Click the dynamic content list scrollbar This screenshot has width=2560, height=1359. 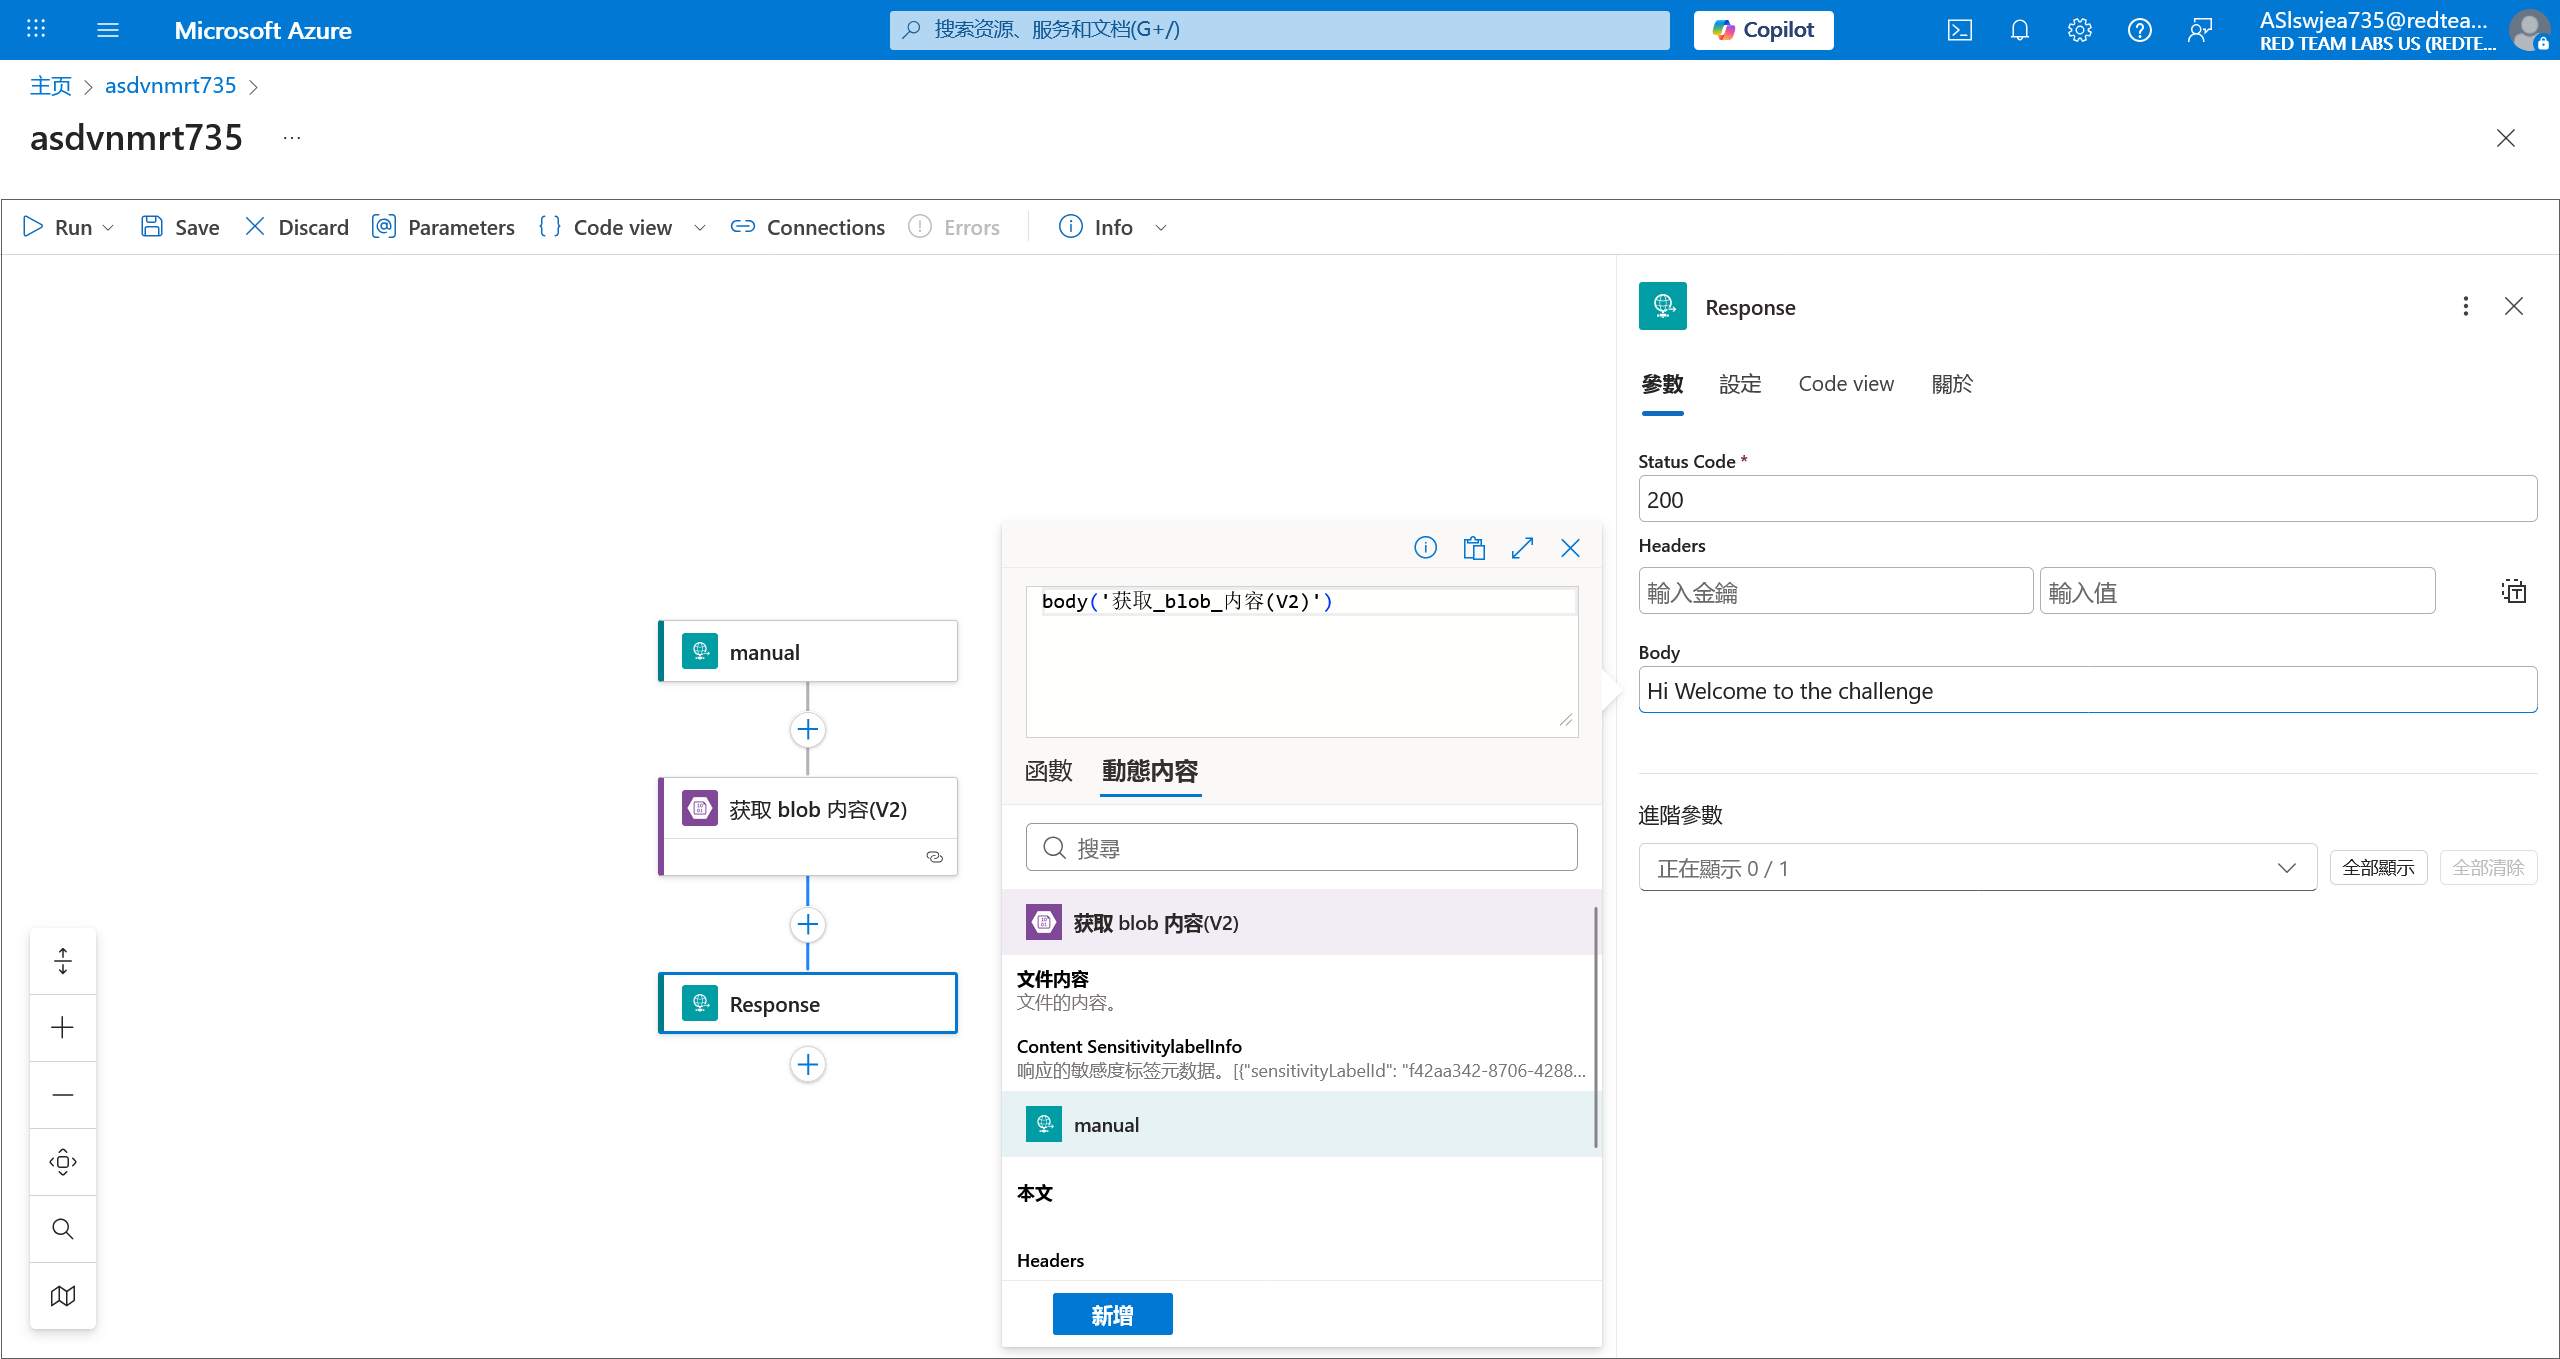coord(1595,1027)
